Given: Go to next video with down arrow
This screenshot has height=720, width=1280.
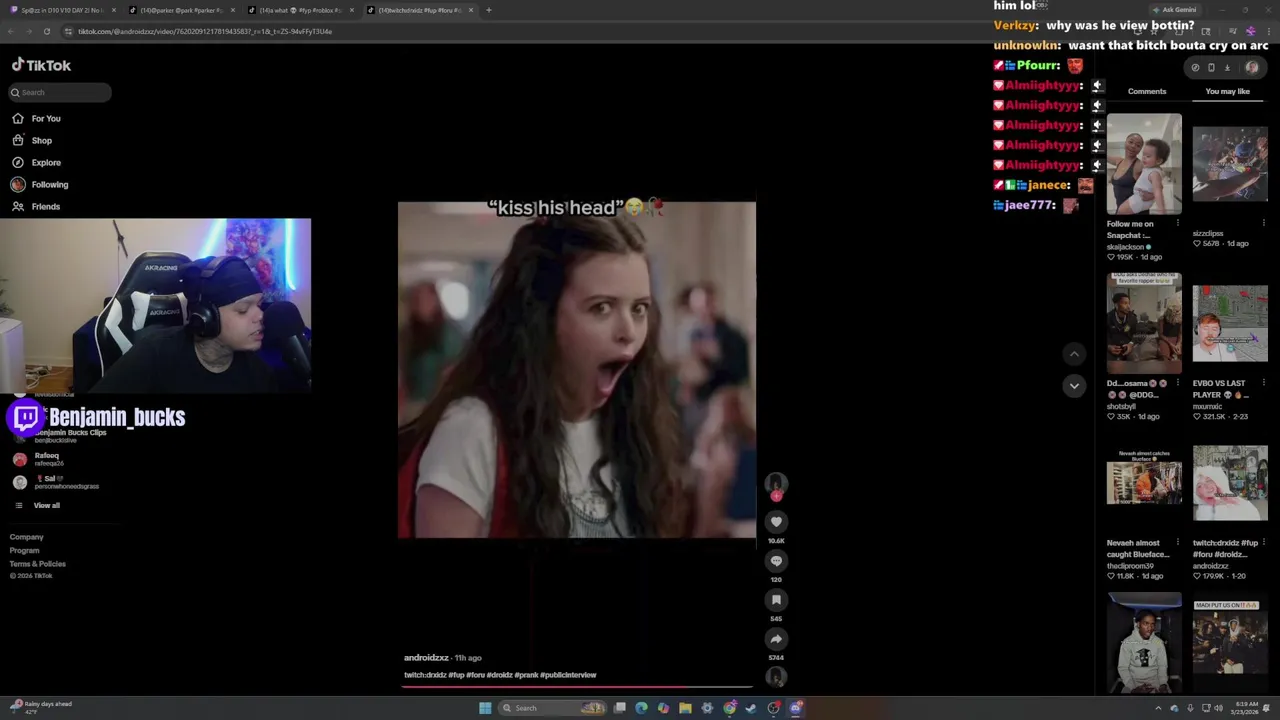Looking at the screenshot, I should (x=1074, y=385).
